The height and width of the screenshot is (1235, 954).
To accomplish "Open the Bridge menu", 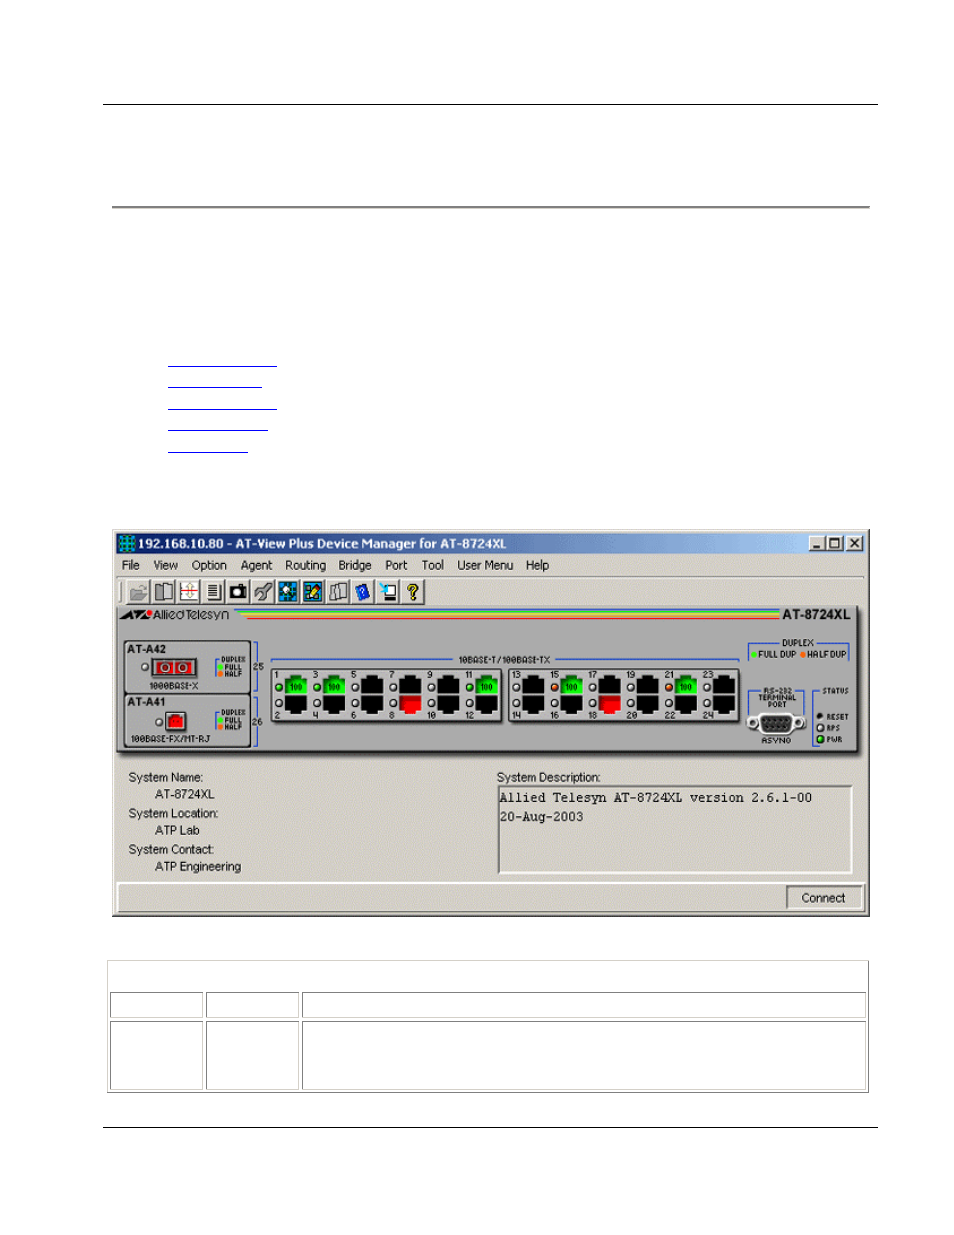I will 355,565.
